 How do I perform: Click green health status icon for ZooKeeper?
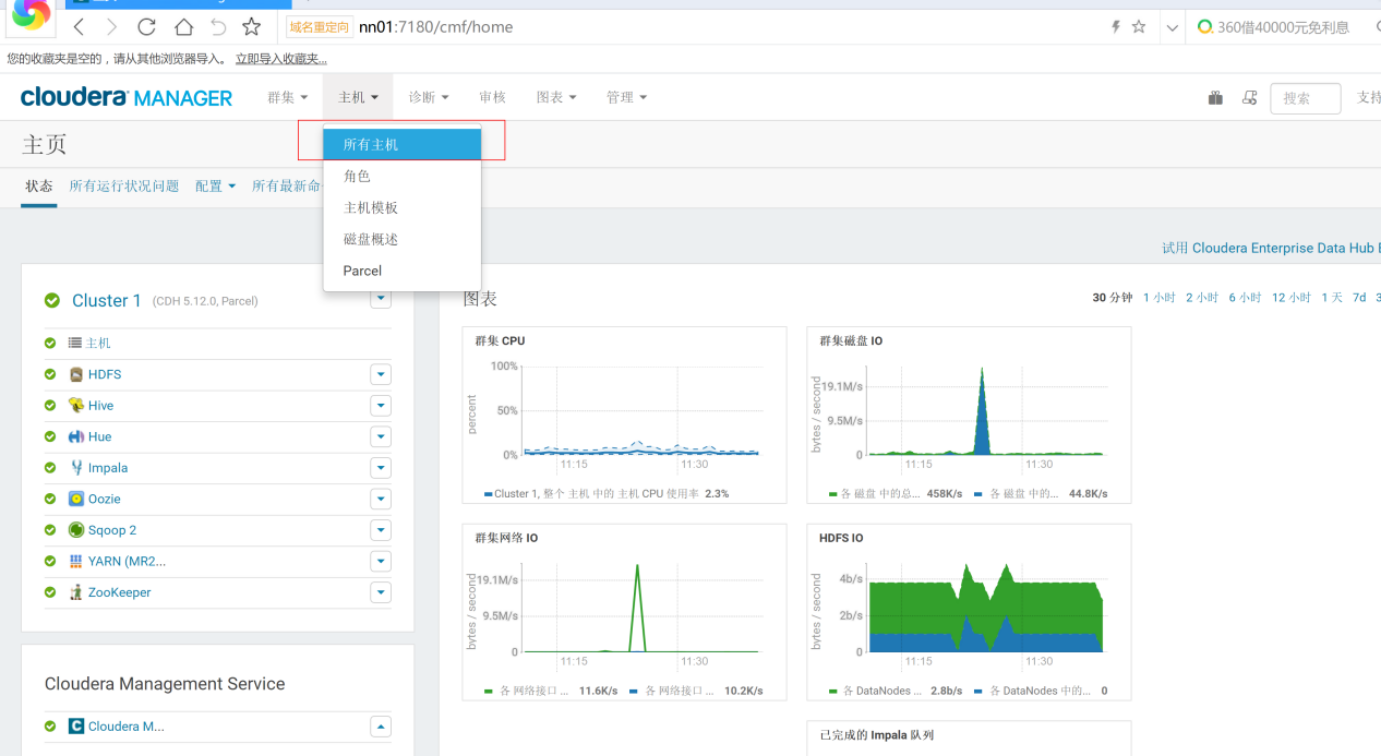click(50, 592)
